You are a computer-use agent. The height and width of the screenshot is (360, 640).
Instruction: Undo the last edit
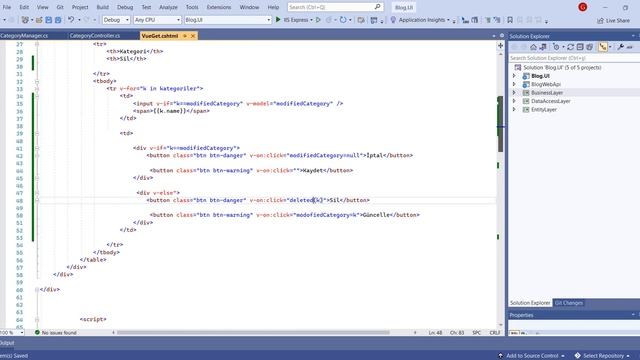(x=71, y=20)
